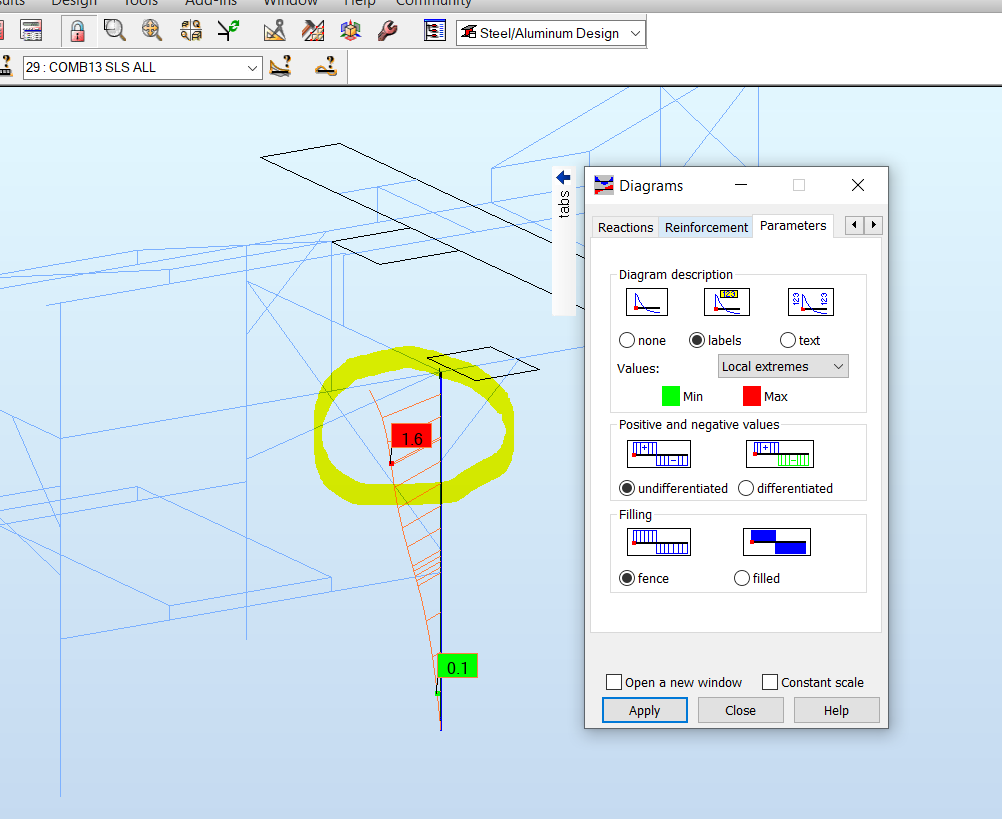Click the Close button in Diagrams

point(740,710)
